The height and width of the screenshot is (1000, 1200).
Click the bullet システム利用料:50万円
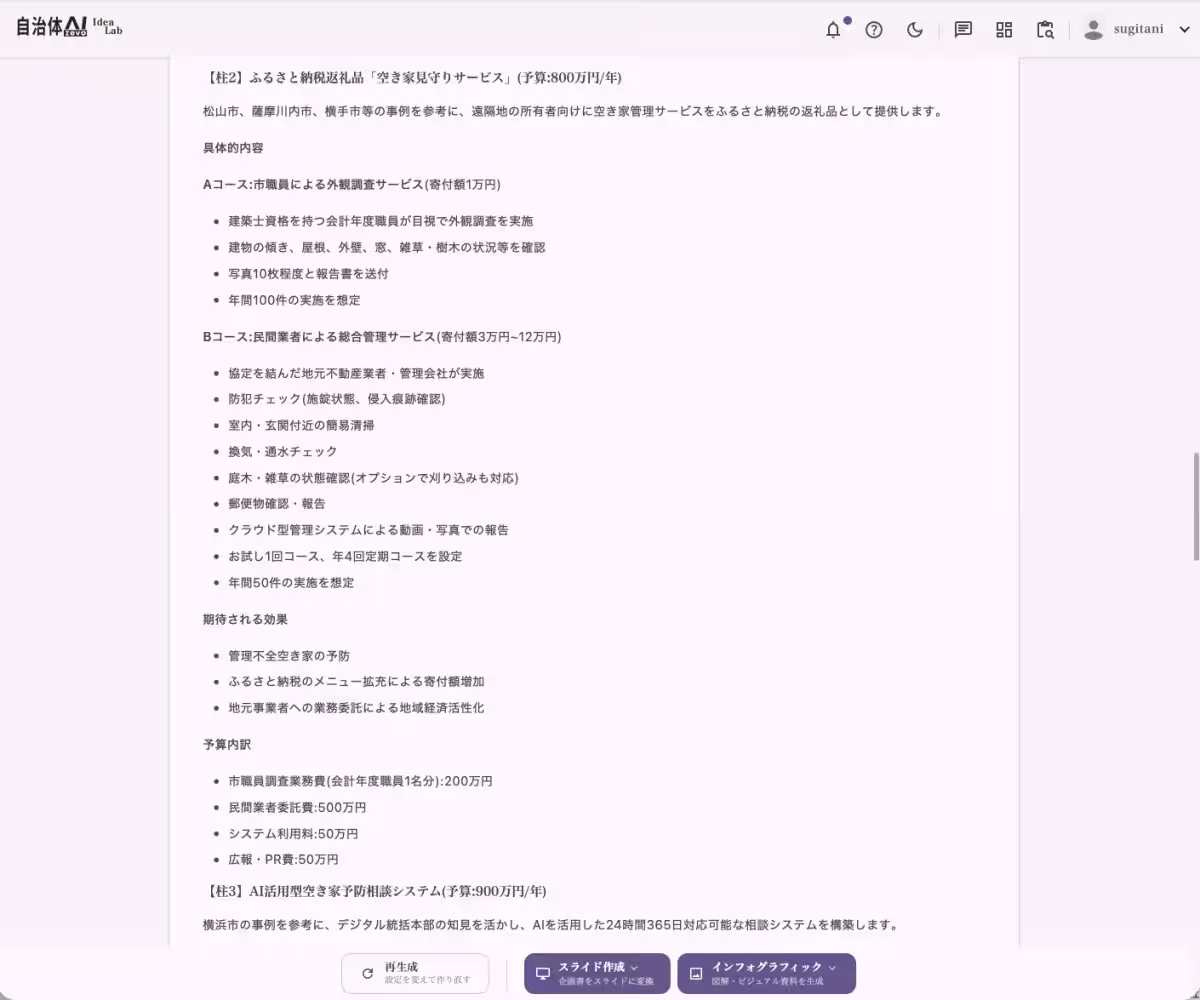click(x=293, y=833)
